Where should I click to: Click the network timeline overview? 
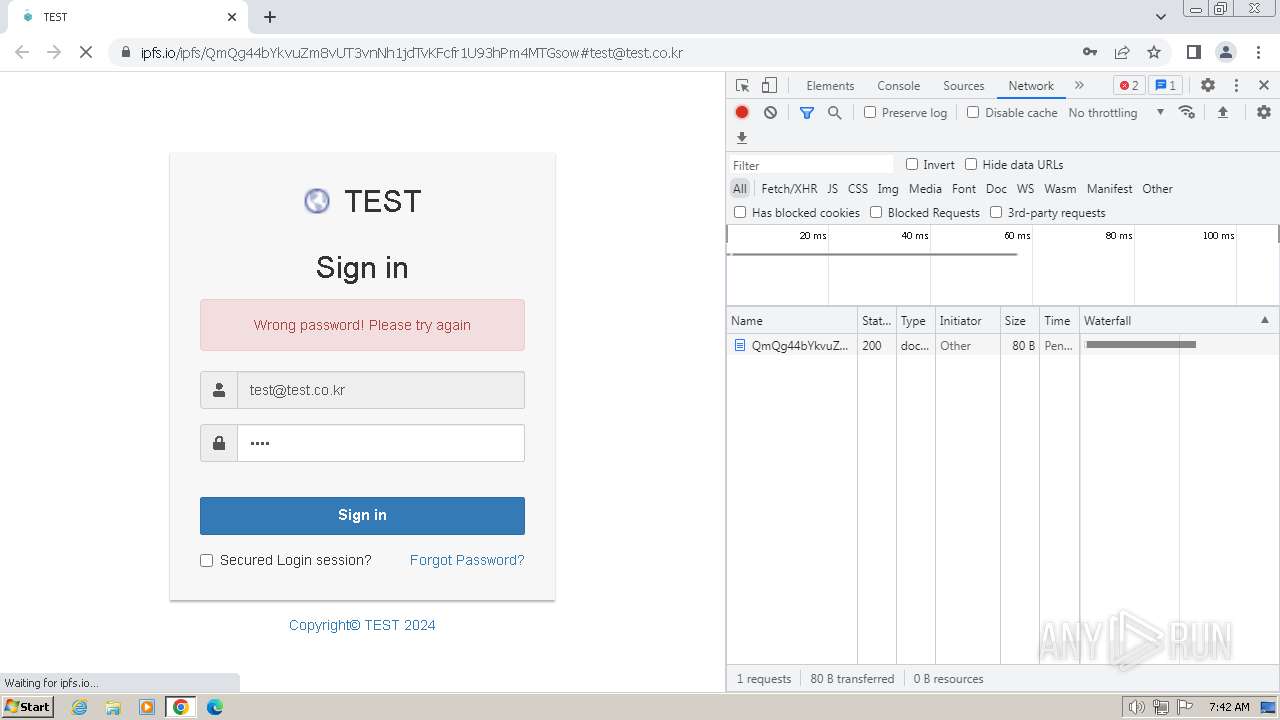[1003, 265]
